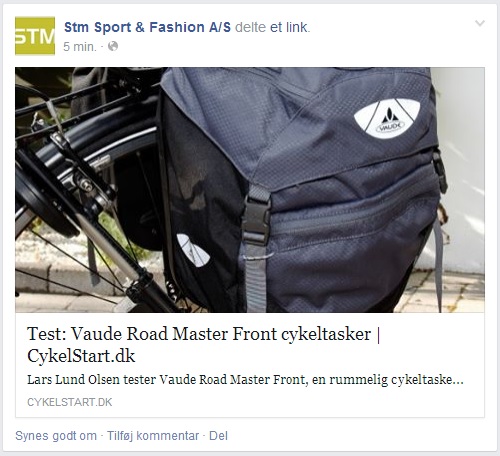
Task: Open the Vaude bag article image
Action: click(x=250, y=190)
